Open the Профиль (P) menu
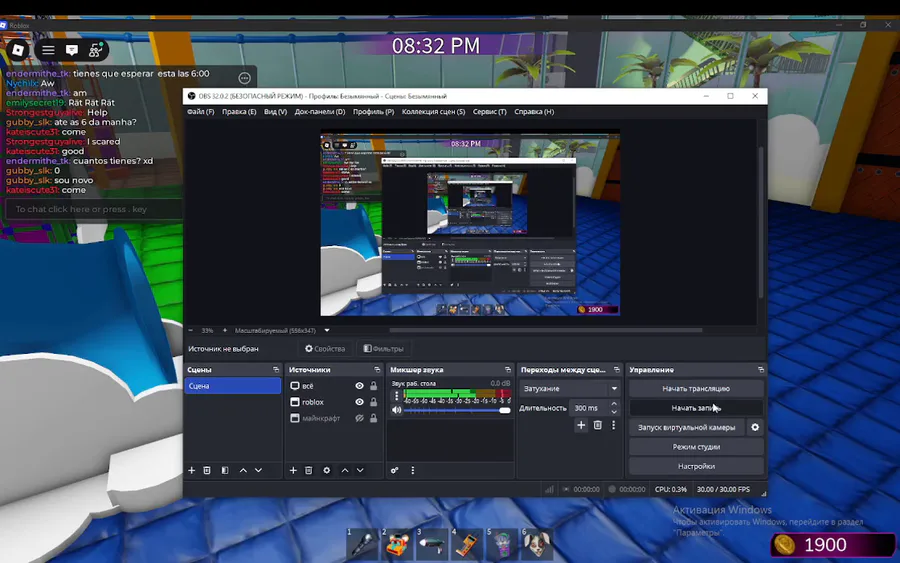 pyautogui.click(x=373, y=112)
